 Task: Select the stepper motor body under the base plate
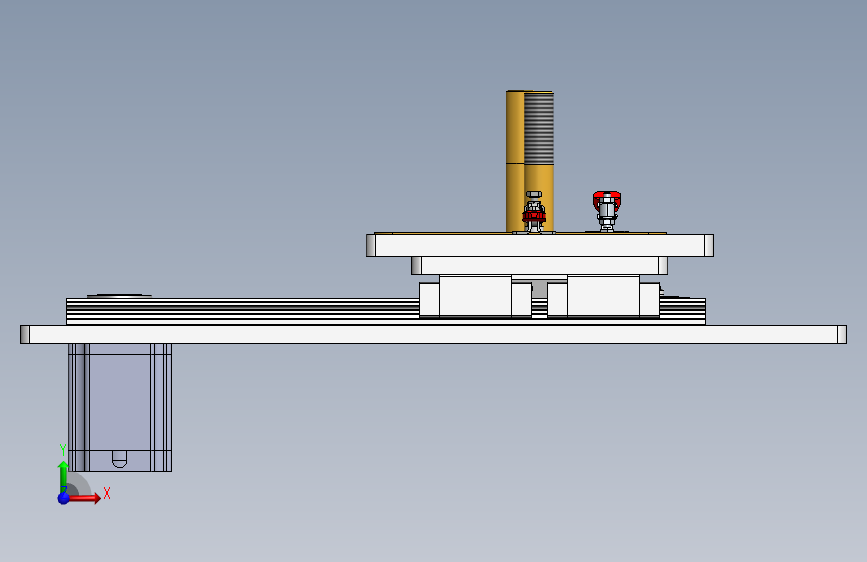(x=120, y=408)
